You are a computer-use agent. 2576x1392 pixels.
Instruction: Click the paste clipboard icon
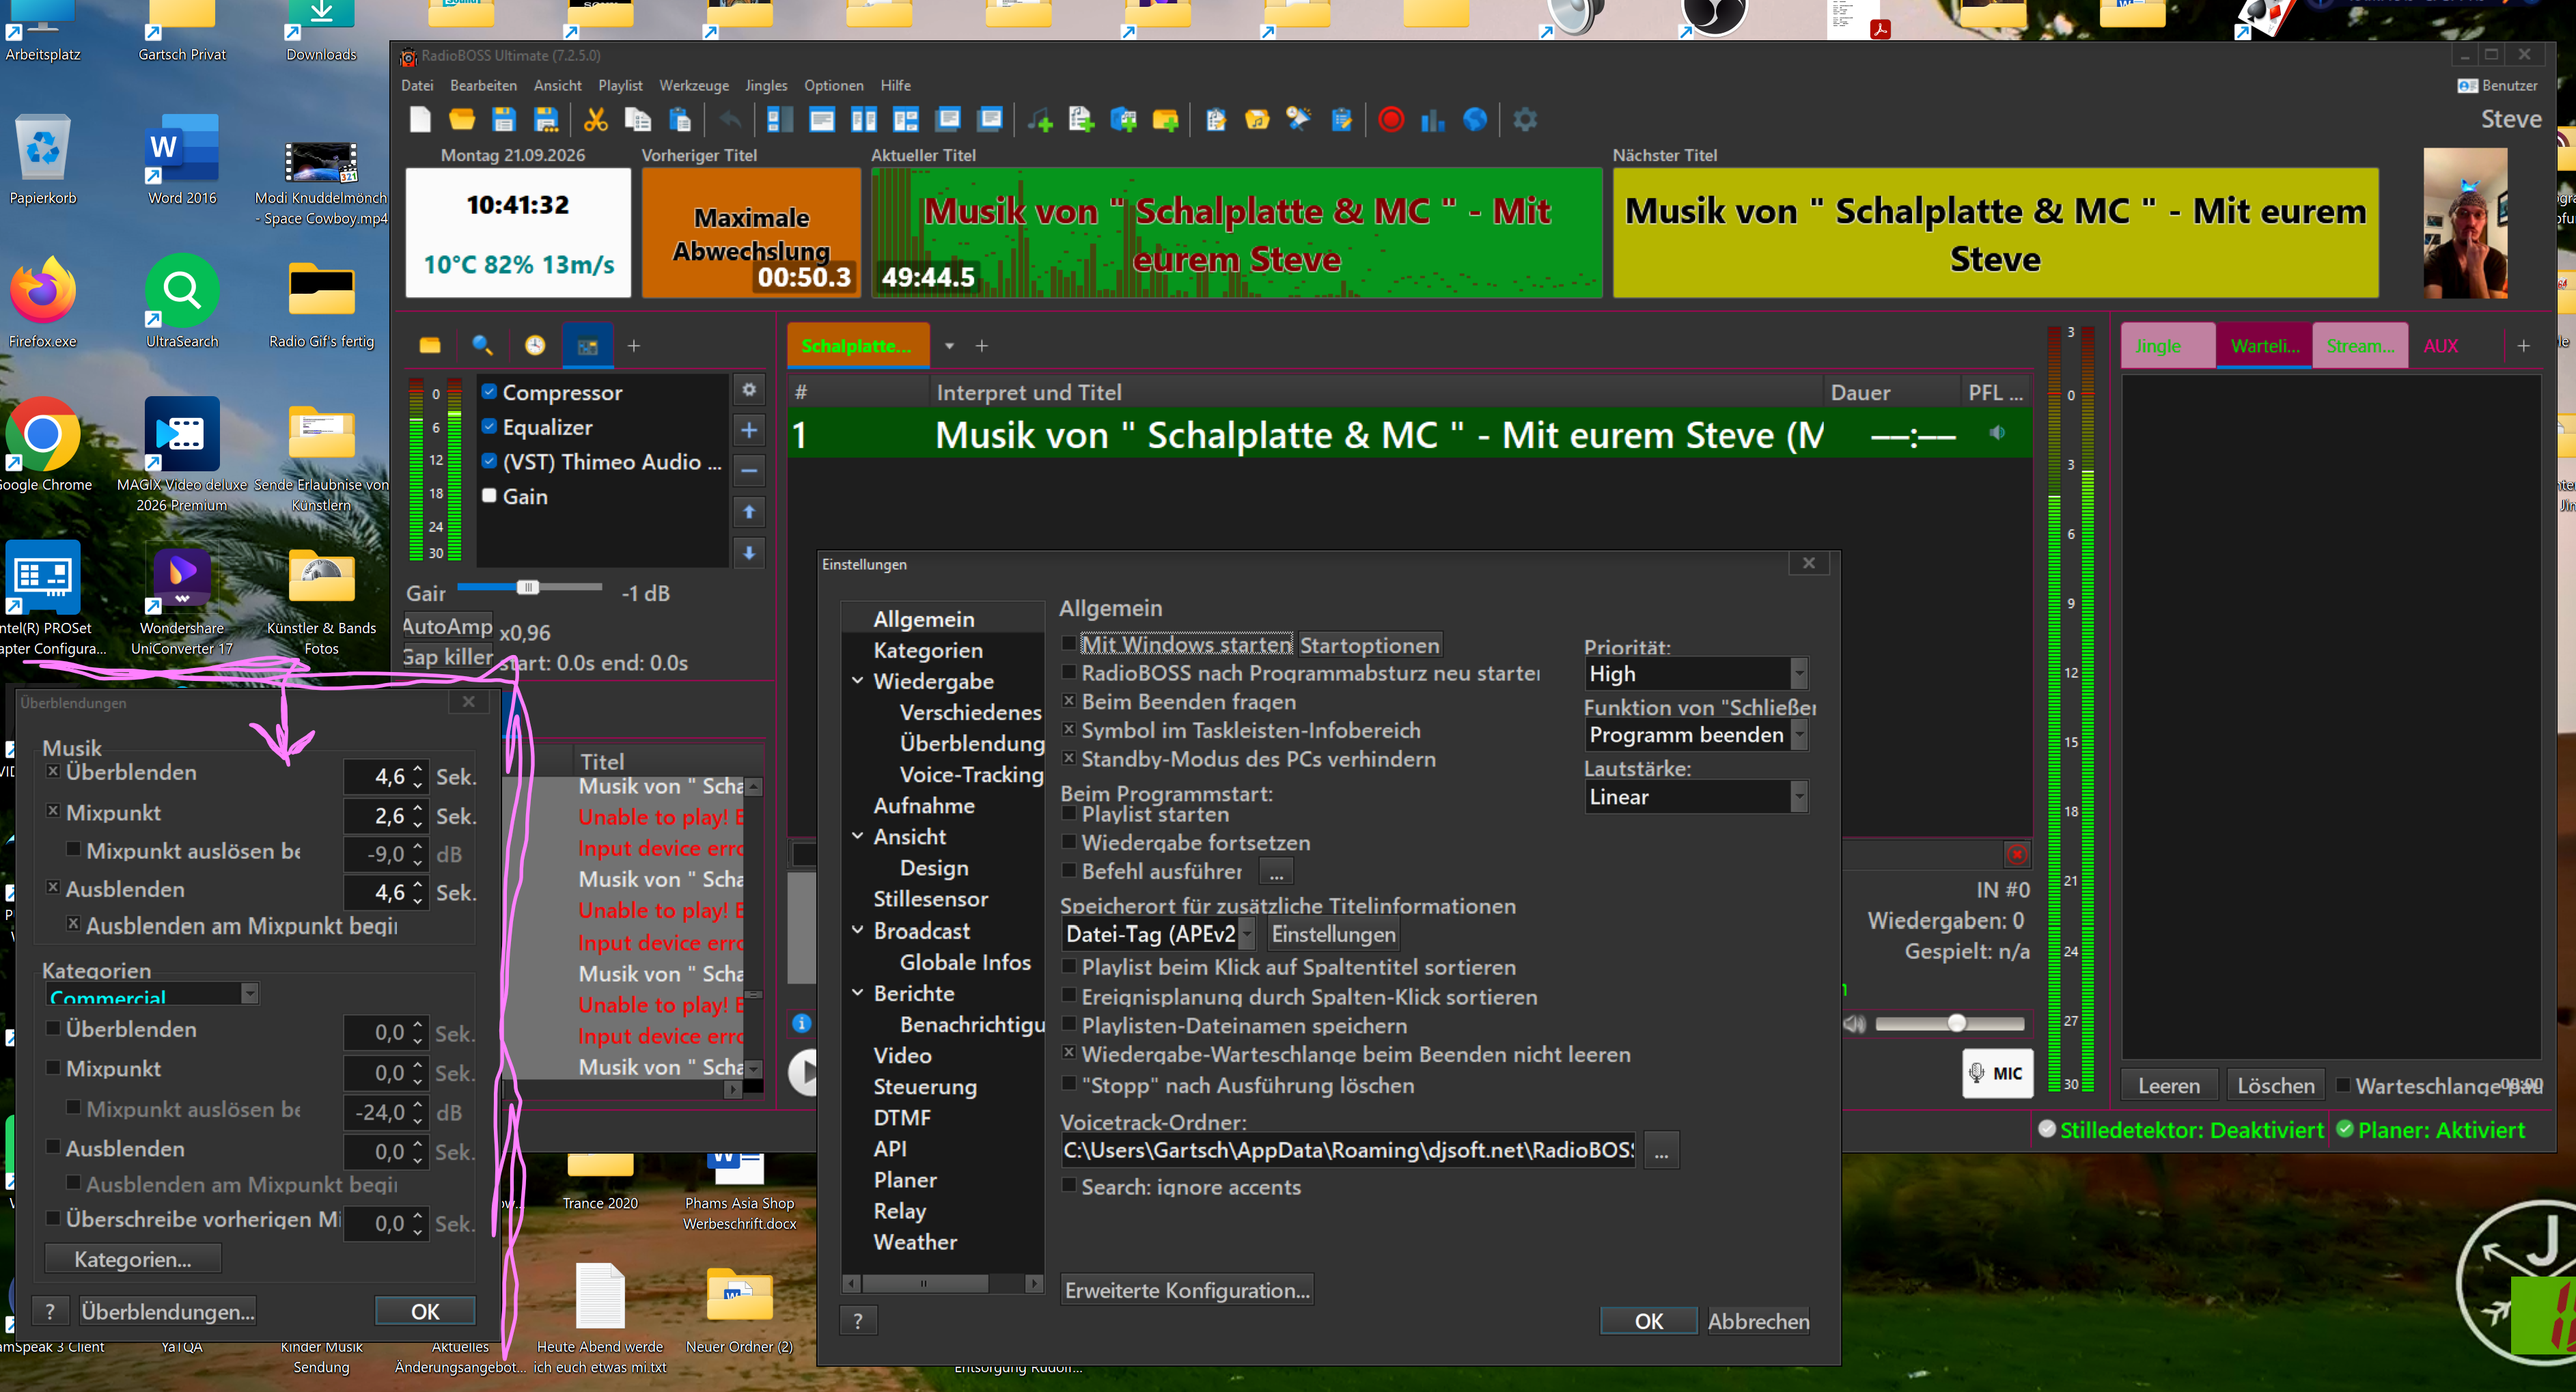(x=680, y=120)
